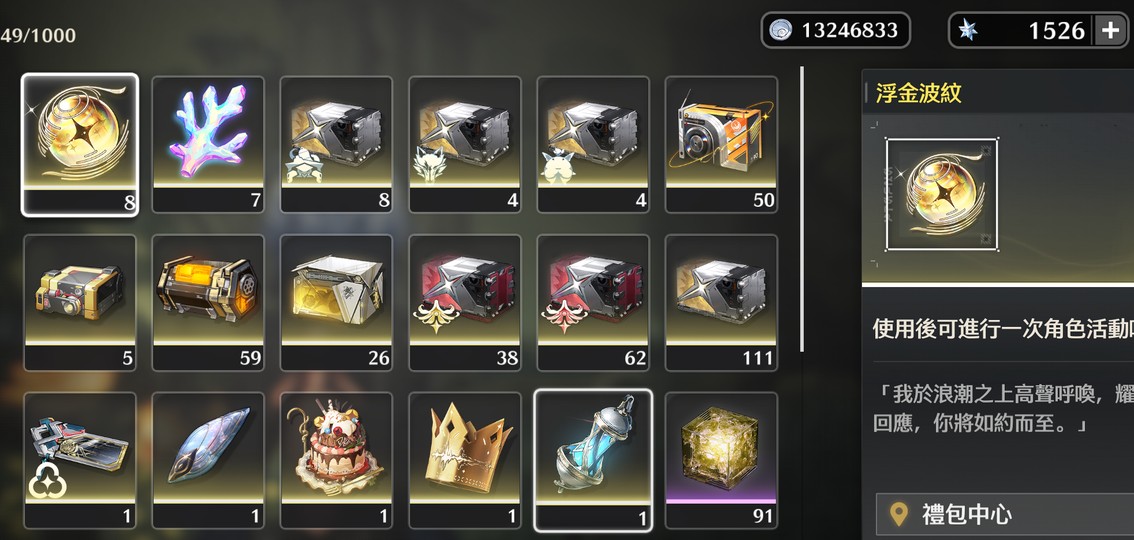Click the weapon item with clover badge

80,460
